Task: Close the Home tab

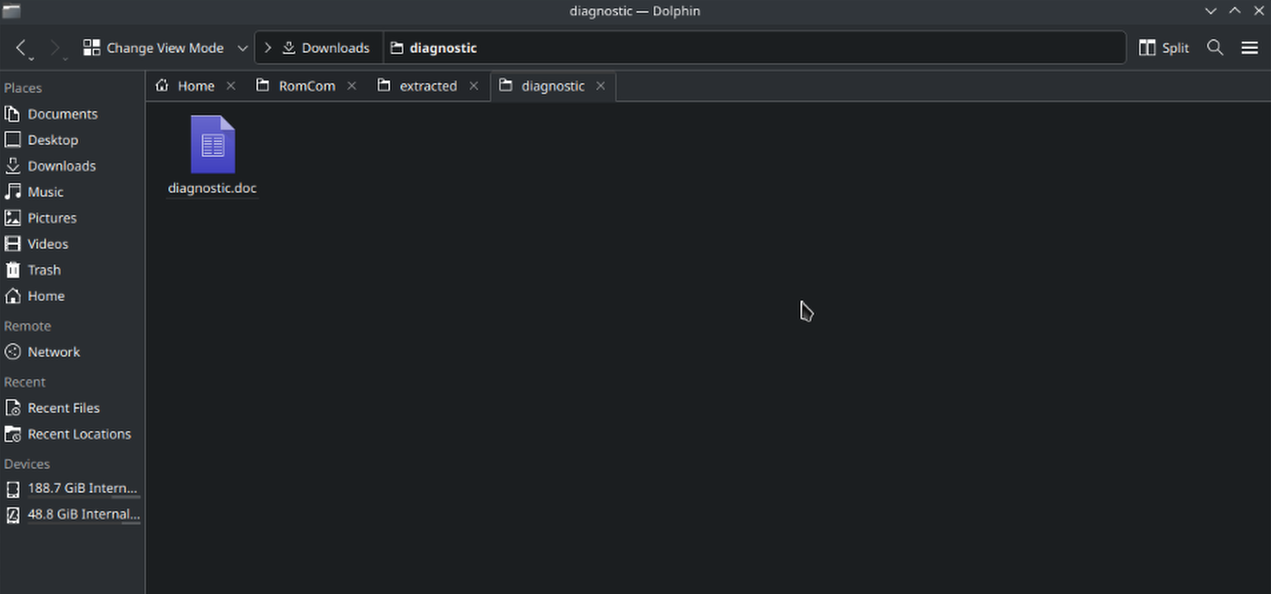Action: click(231, 86)
